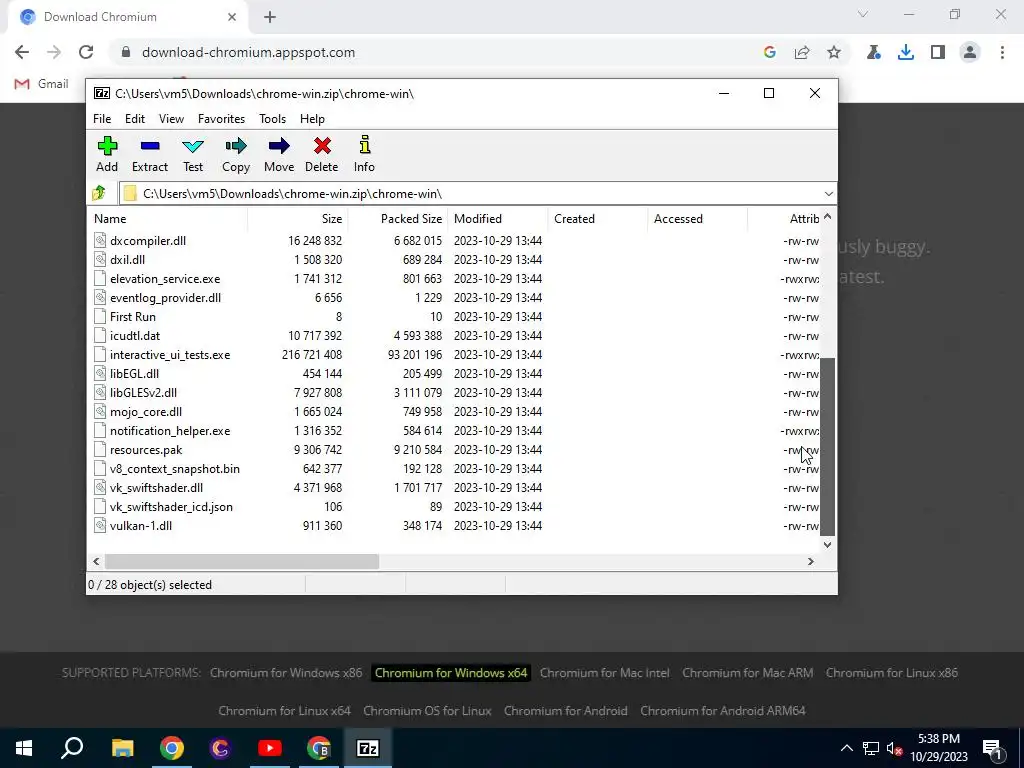Click the Chrome downloads icon in the browser toolbar
This screenshot has width=1024, height=768.
[905, 52]
